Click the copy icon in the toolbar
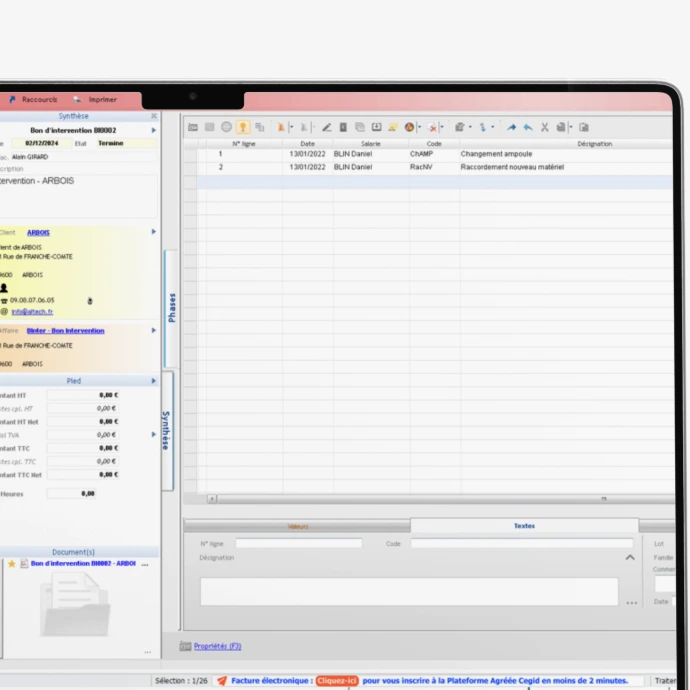This screenshot has height=690, width=690. (x=561, y=127)
